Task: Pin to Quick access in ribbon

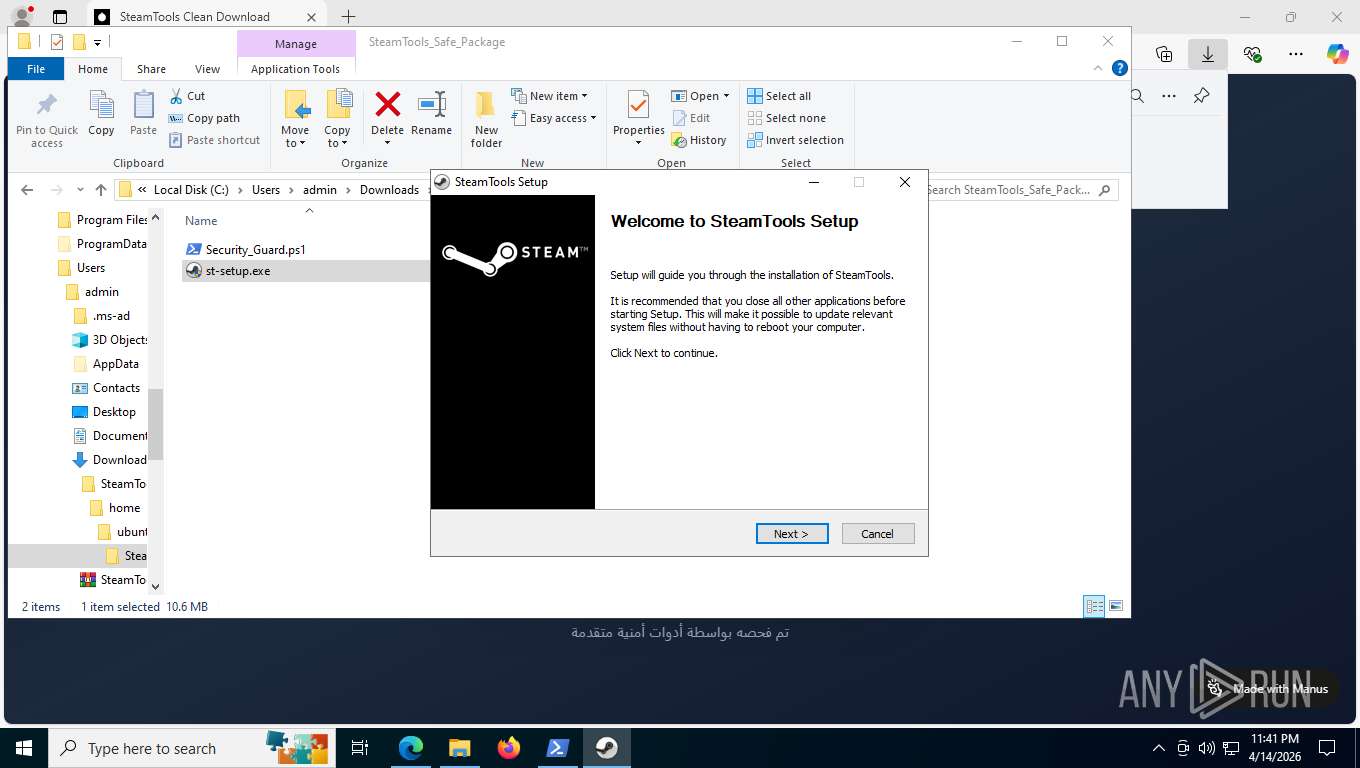Action: 47,120
